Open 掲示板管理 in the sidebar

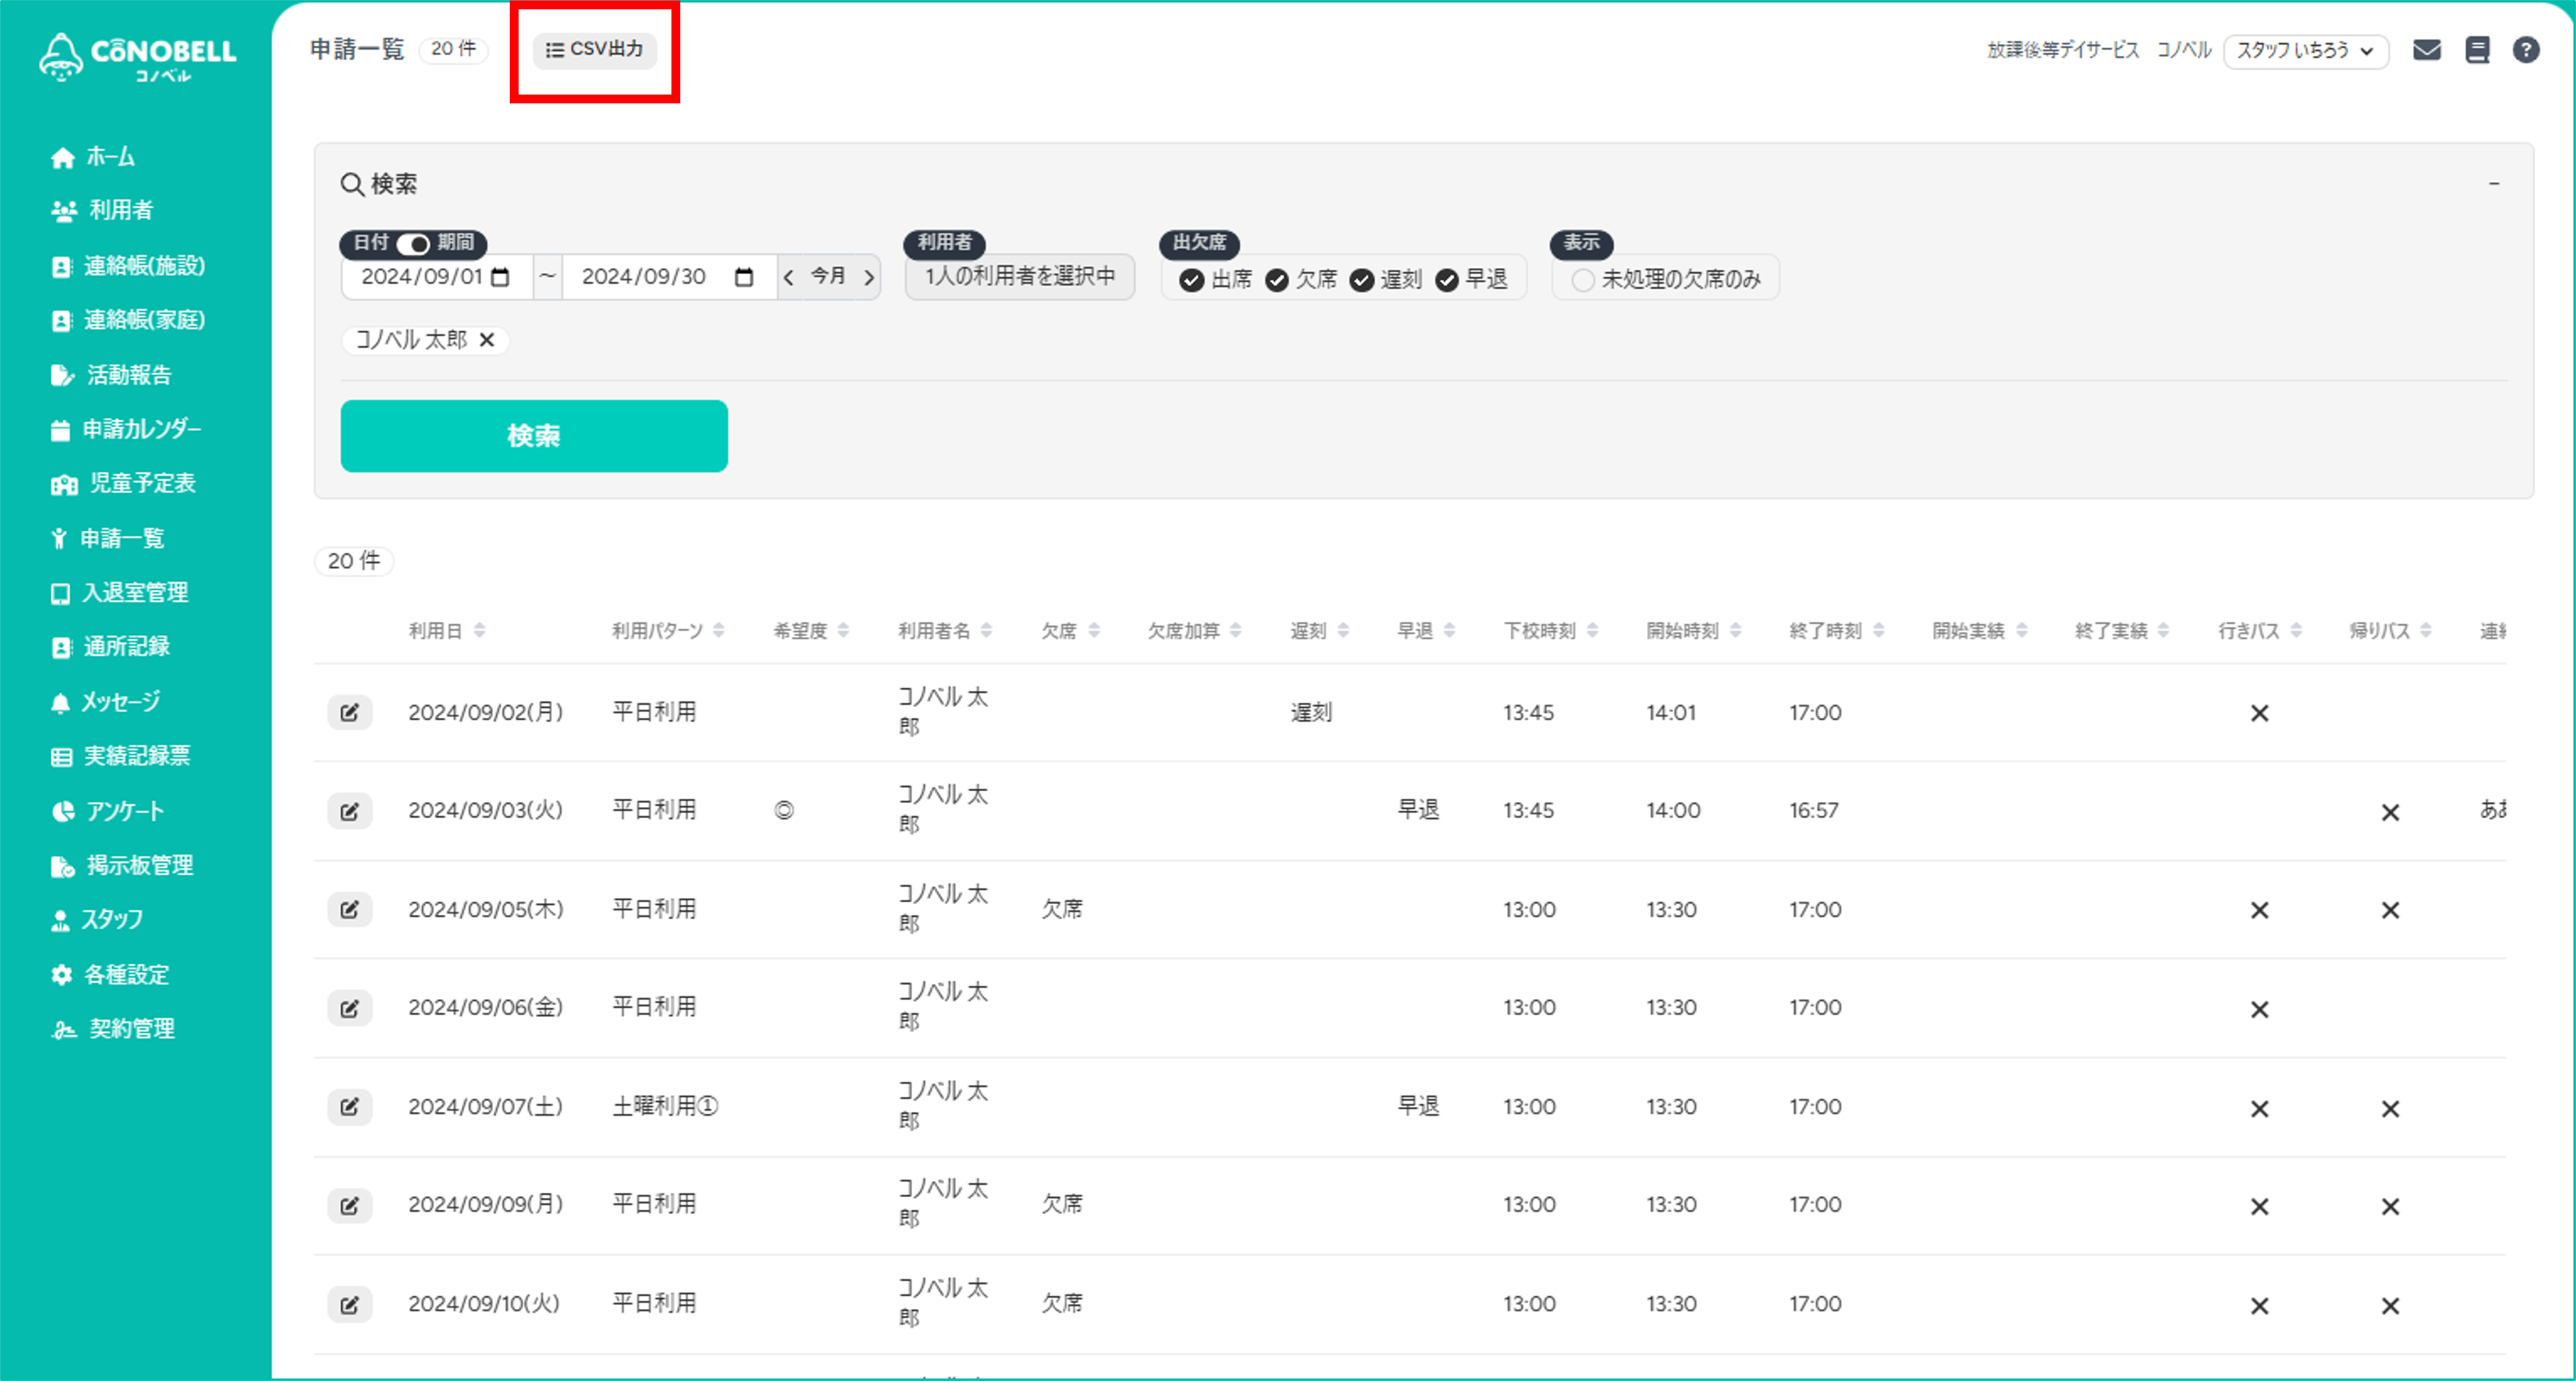(122, 866)
